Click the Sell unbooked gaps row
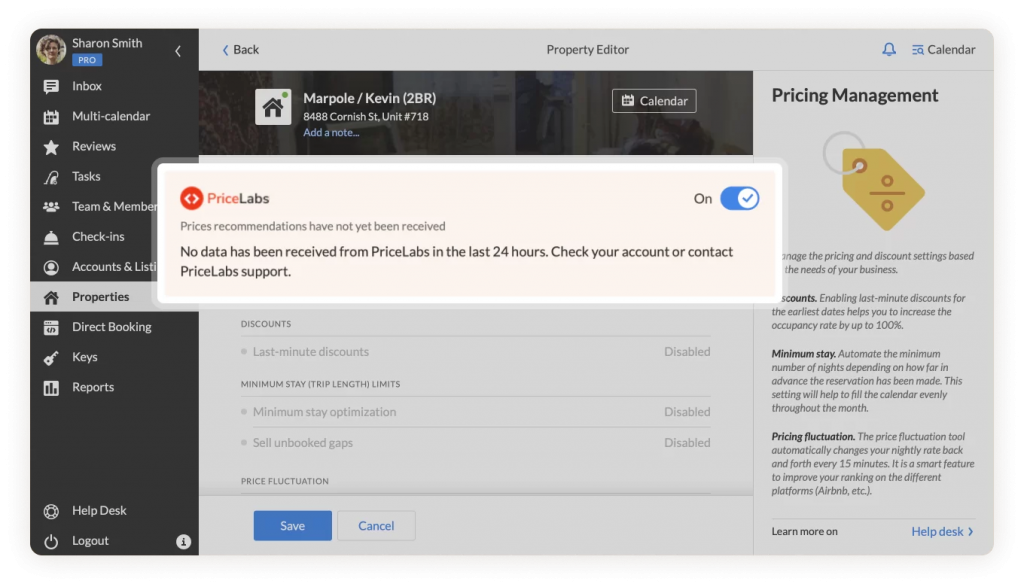This screenshot has width=1024, height=587. [x=475, y=443]
